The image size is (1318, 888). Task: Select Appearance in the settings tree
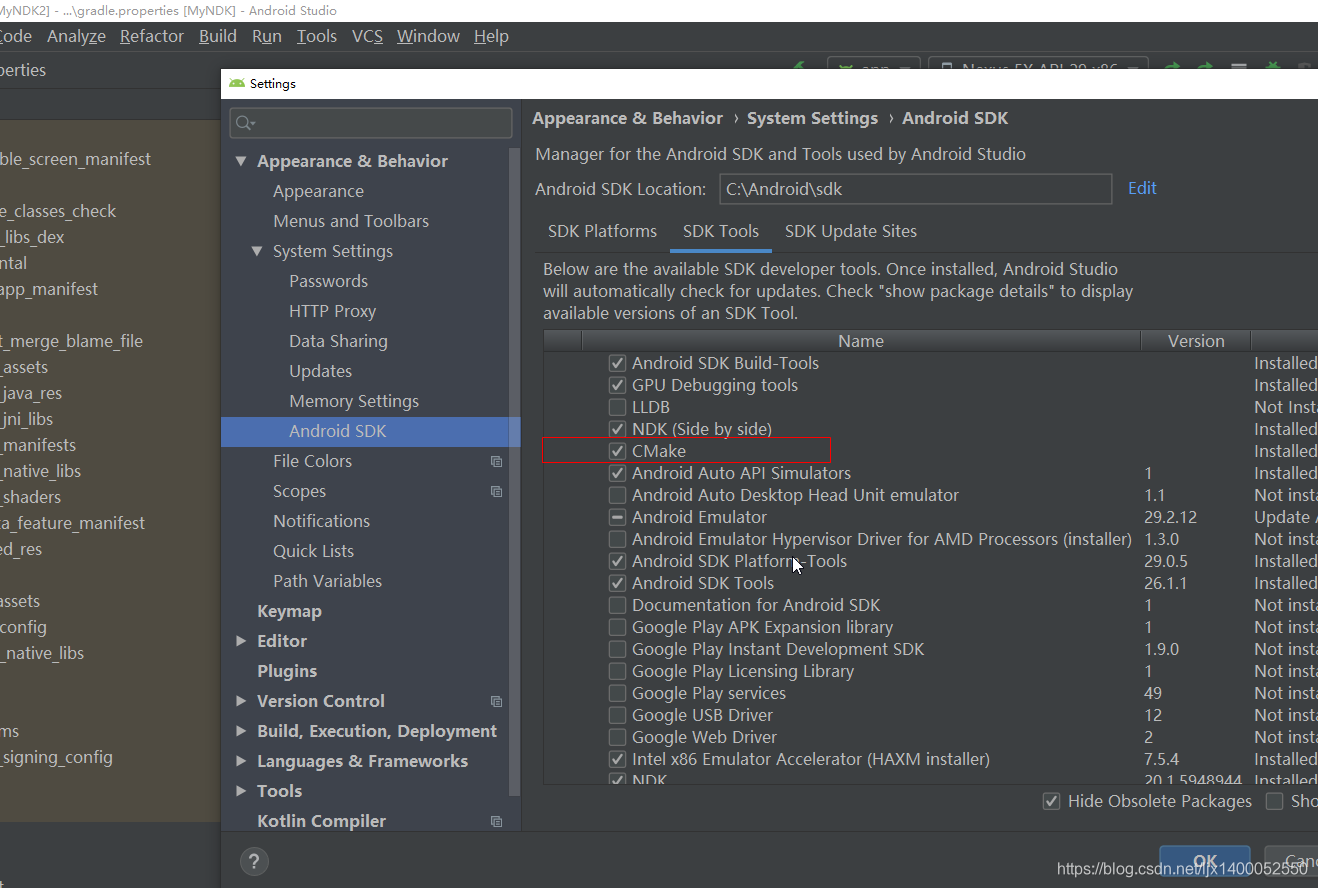[x=318, y=191]
